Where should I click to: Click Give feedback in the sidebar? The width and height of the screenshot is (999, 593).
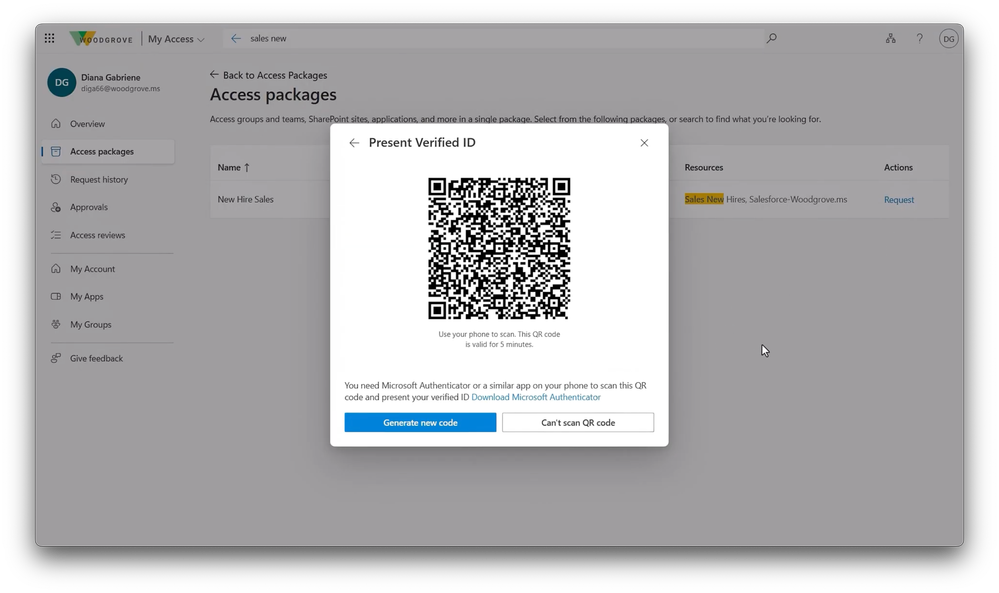pyautogui.click(x=108, y=359)
